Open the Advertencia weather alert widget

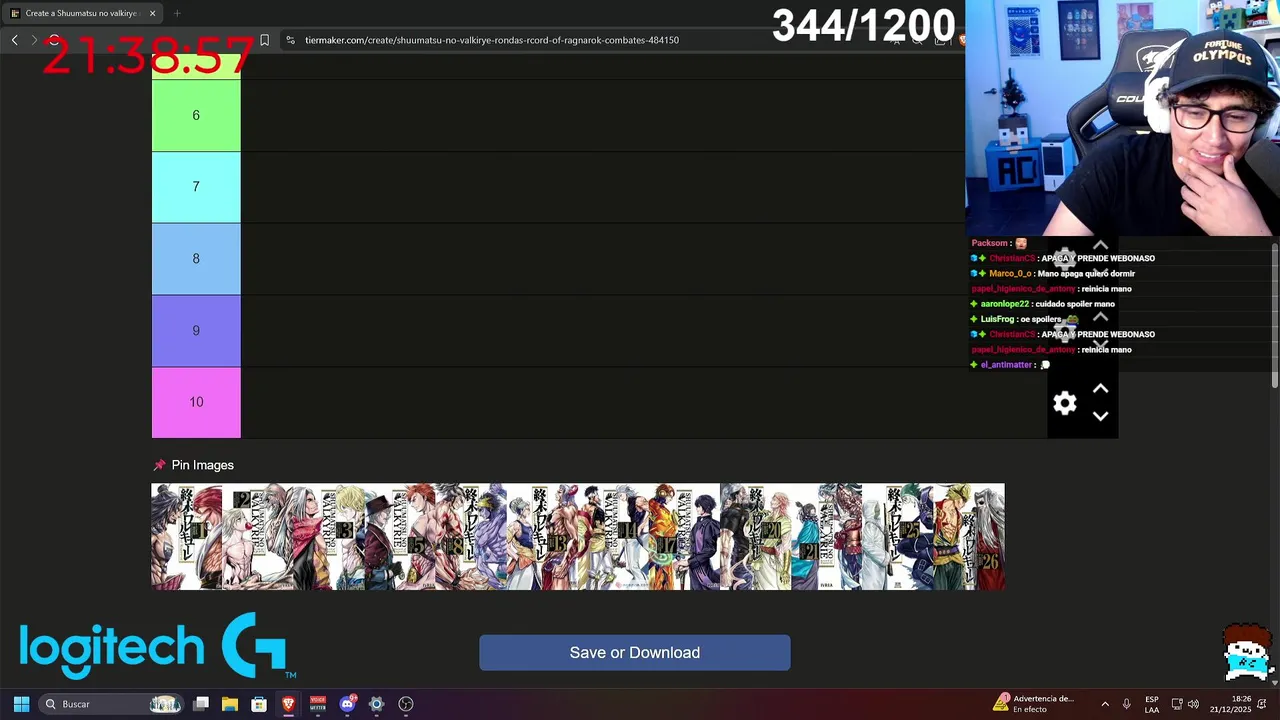tap(1034, 704)
